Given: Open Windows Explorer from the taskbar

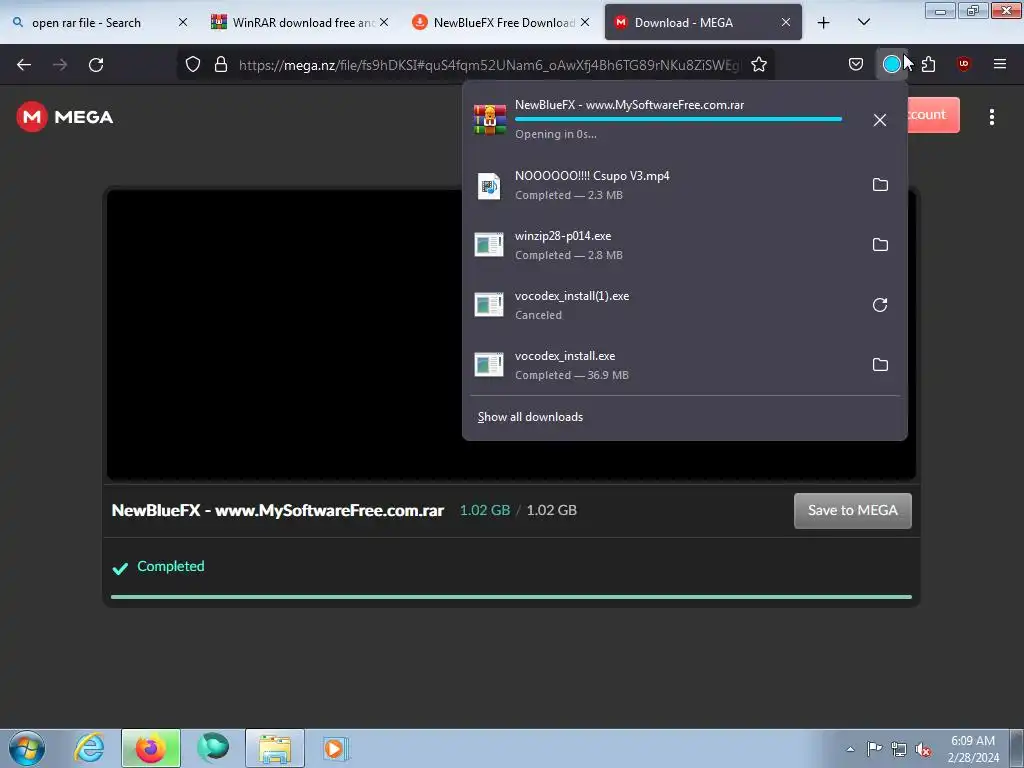Looking at the screenshot, I should coord(275,748).
